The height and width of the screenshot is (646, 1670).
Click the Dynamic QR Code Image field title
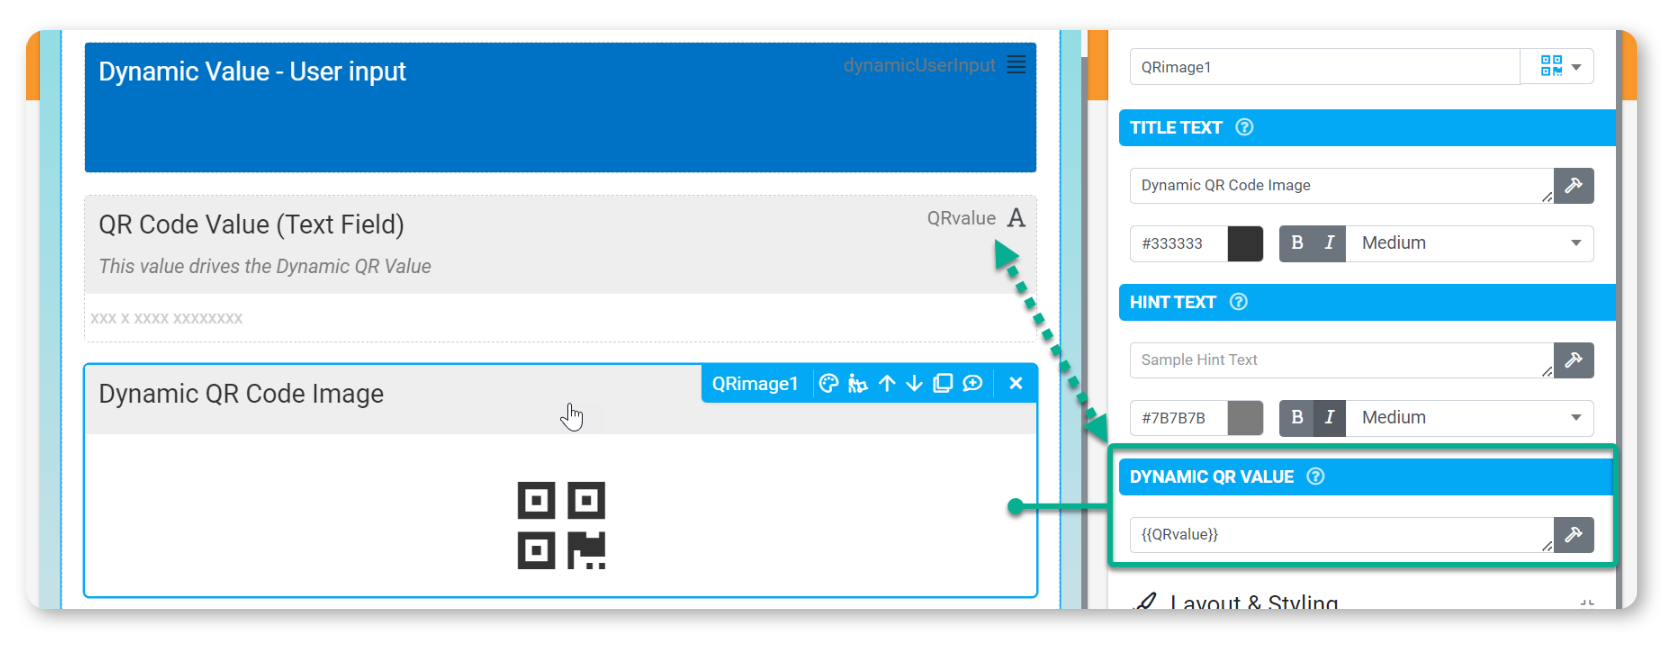coord(241,394)
